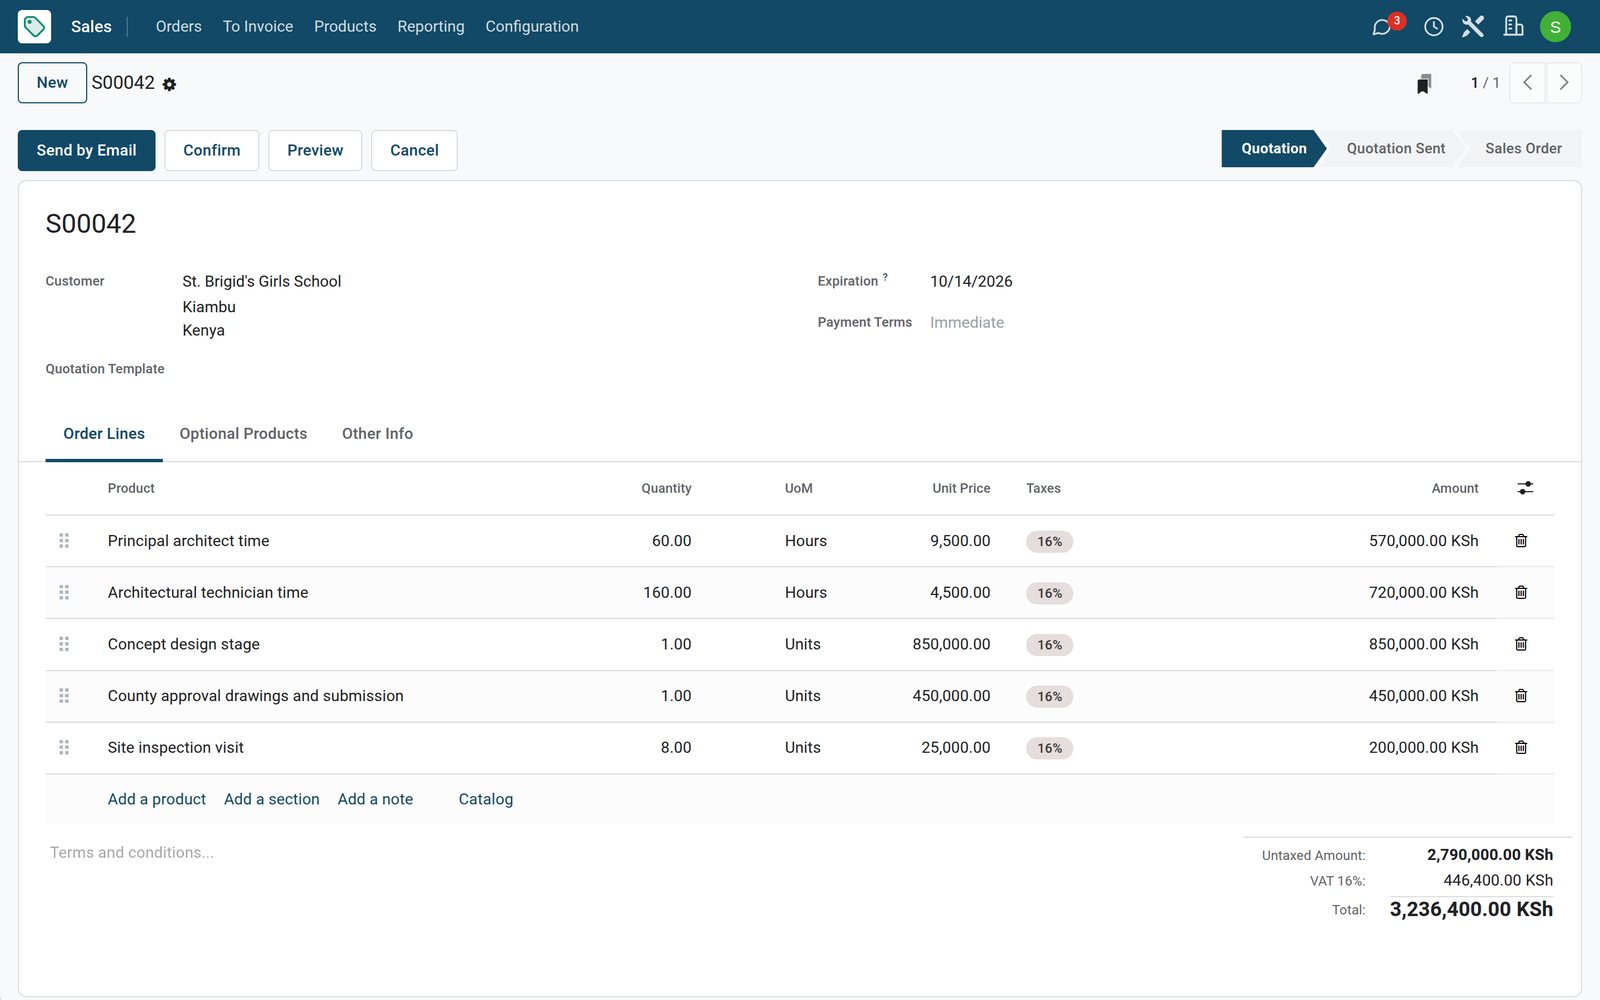Click the gear icon next to S00042
Screen dimensions: 1600x1000
coord(169,85)
